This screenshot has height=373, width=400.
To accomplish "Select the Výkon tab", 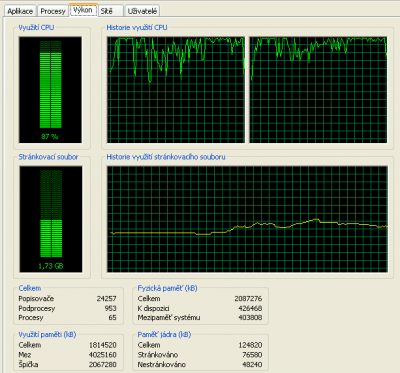I will click(x=83, y=10).
